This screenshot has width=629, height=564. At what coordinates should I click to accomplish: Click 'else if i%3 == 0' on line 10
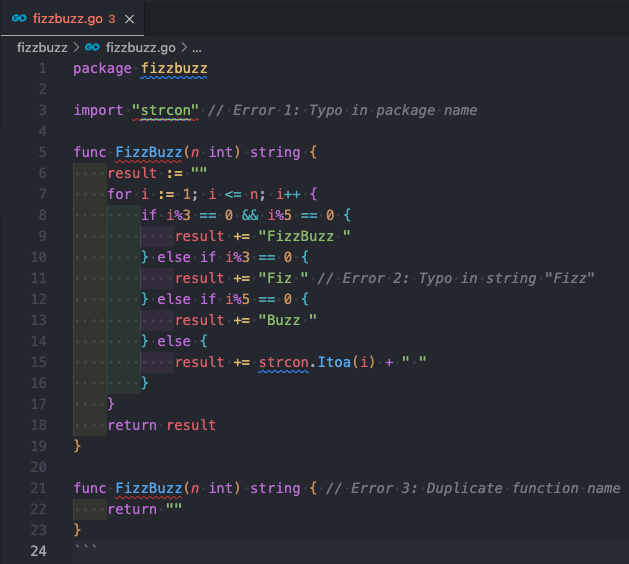pos(225,258)
